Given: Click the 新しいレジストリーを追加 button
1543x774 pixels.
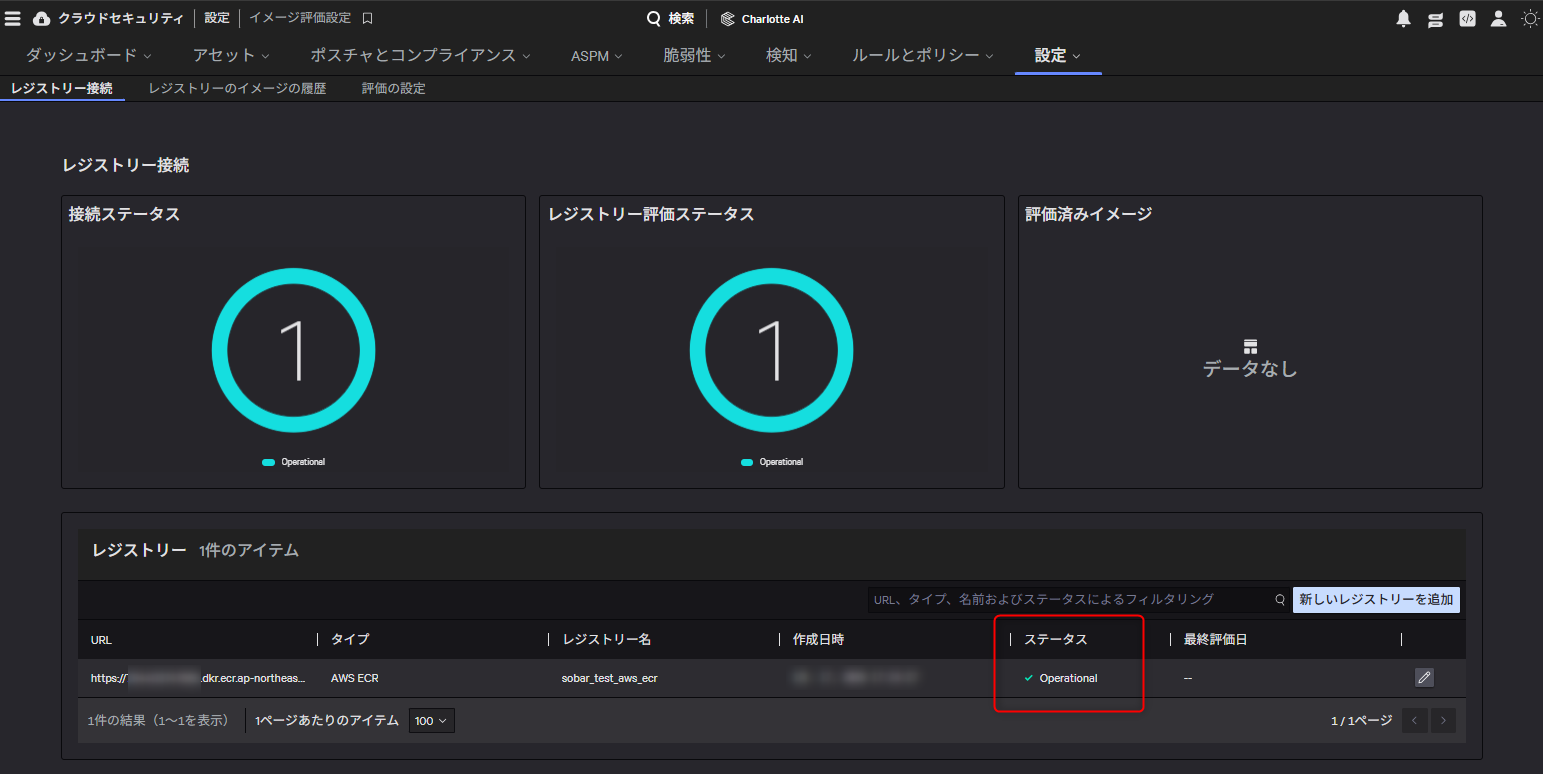Looking at the screenshot, I should tap(1376, 599).
